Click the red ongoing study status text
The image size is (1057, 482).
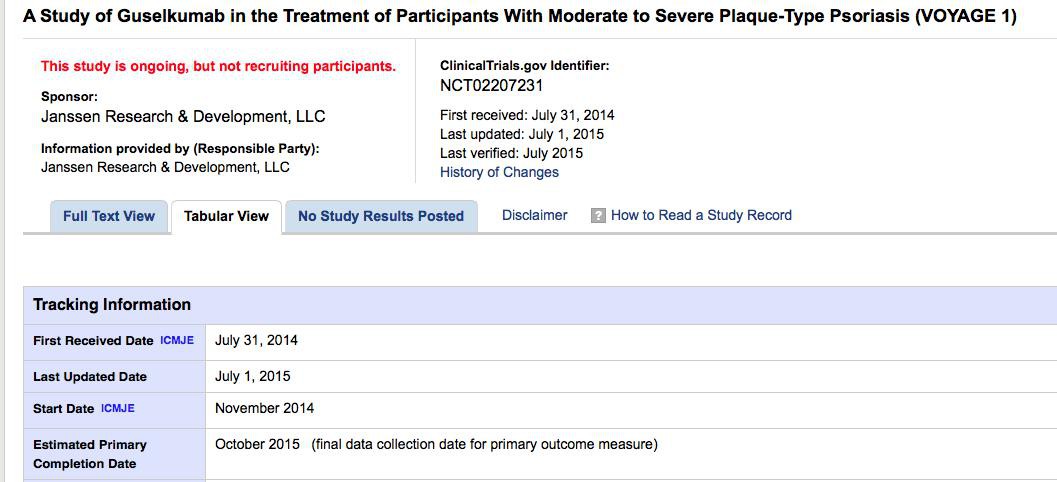click(x=218, y=66)
